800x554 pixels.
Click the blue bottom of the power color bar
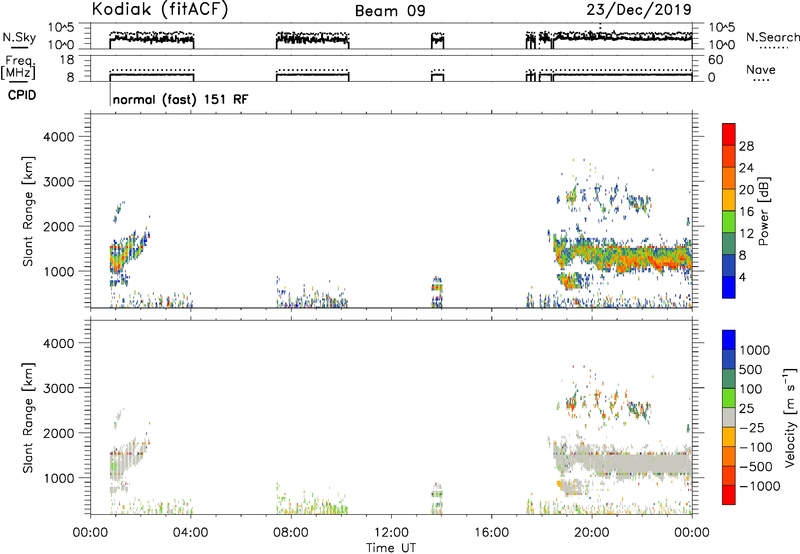tap(729, 287)
